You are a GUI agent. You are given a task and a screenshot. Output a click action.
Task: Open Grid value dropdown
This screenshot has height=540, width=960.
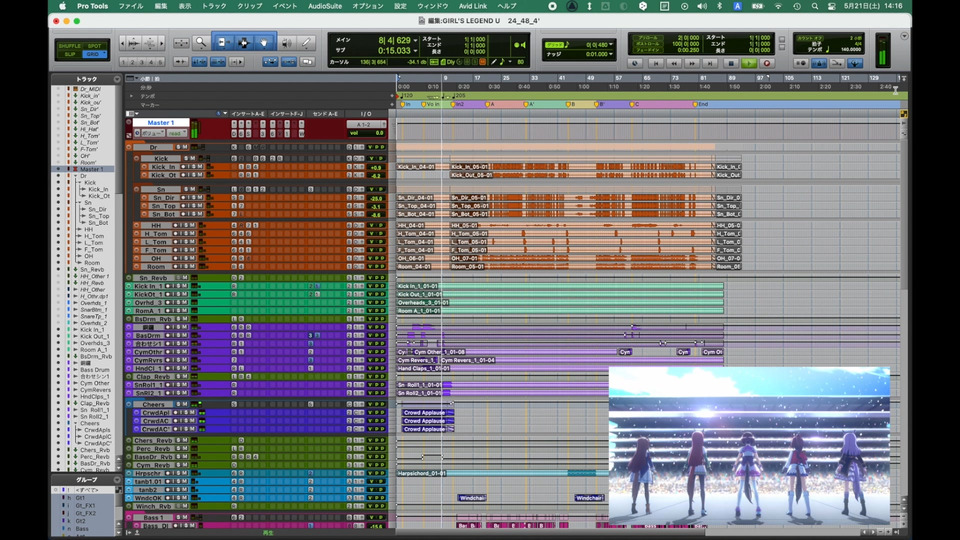[x=611, y=45]
